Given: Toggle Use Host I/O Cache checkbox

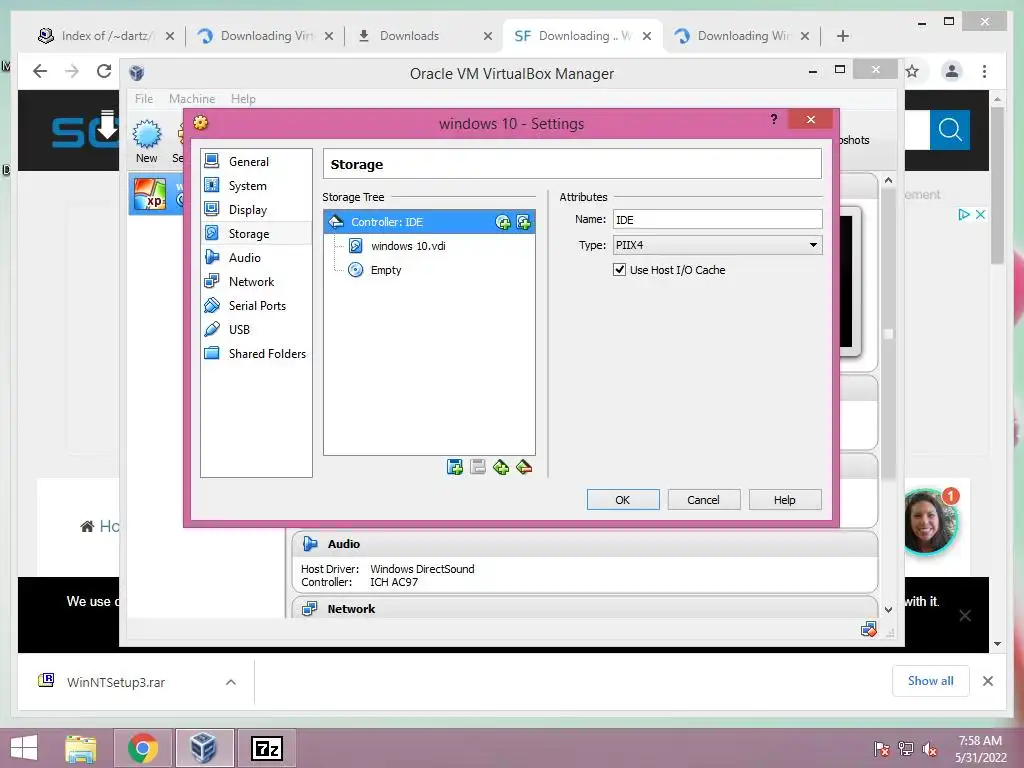Looking at the screenshot, I should 620,270.
